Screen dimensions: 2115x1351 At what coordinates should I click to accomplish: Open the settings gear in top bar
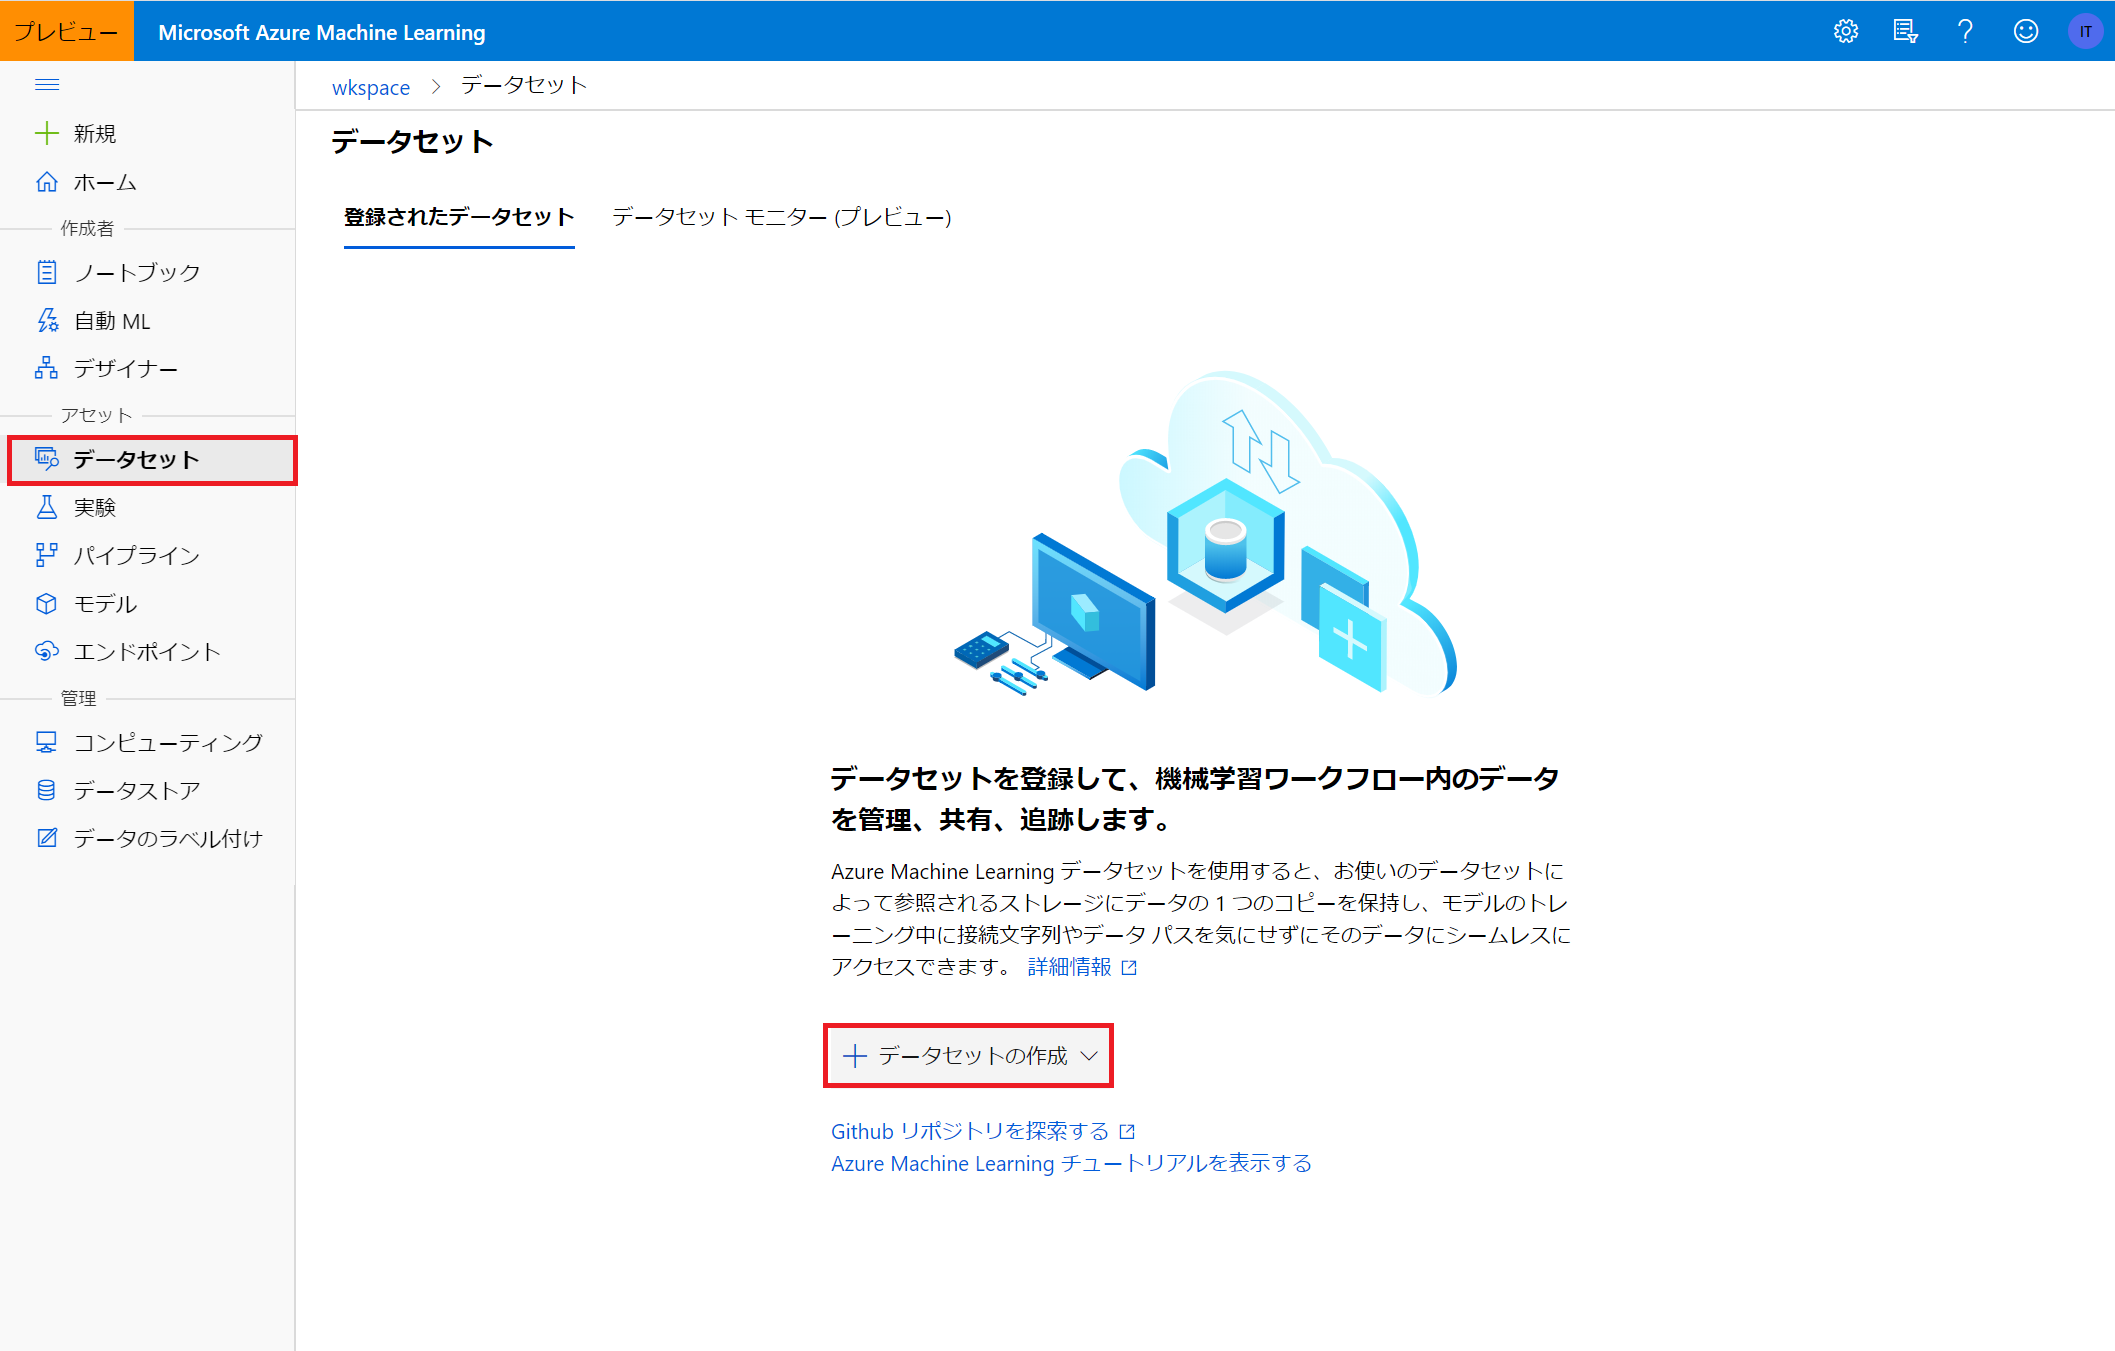1845,31
